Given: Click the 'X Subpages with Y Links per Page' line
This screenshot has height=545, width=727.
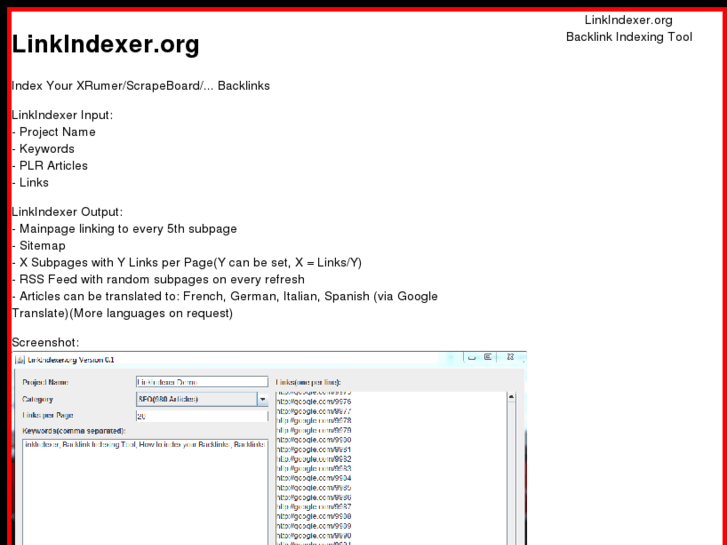Looking at the screenshot, I should pos(186,263).
